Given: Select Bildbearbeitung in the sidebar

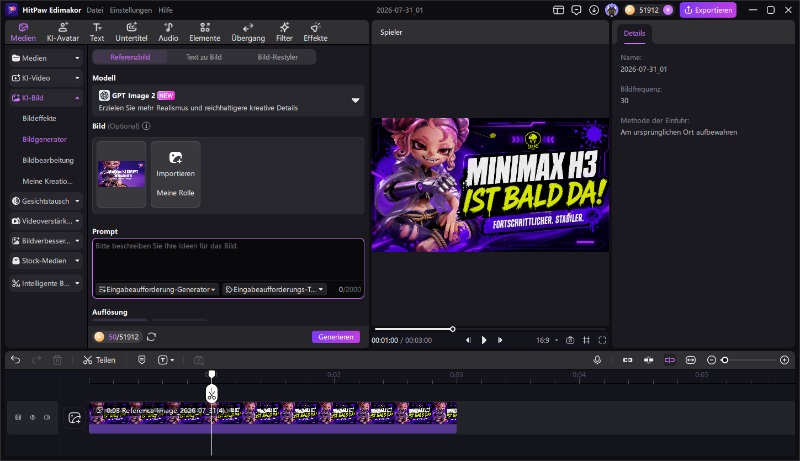Looking at the screenshot, I should pos(48,160).
